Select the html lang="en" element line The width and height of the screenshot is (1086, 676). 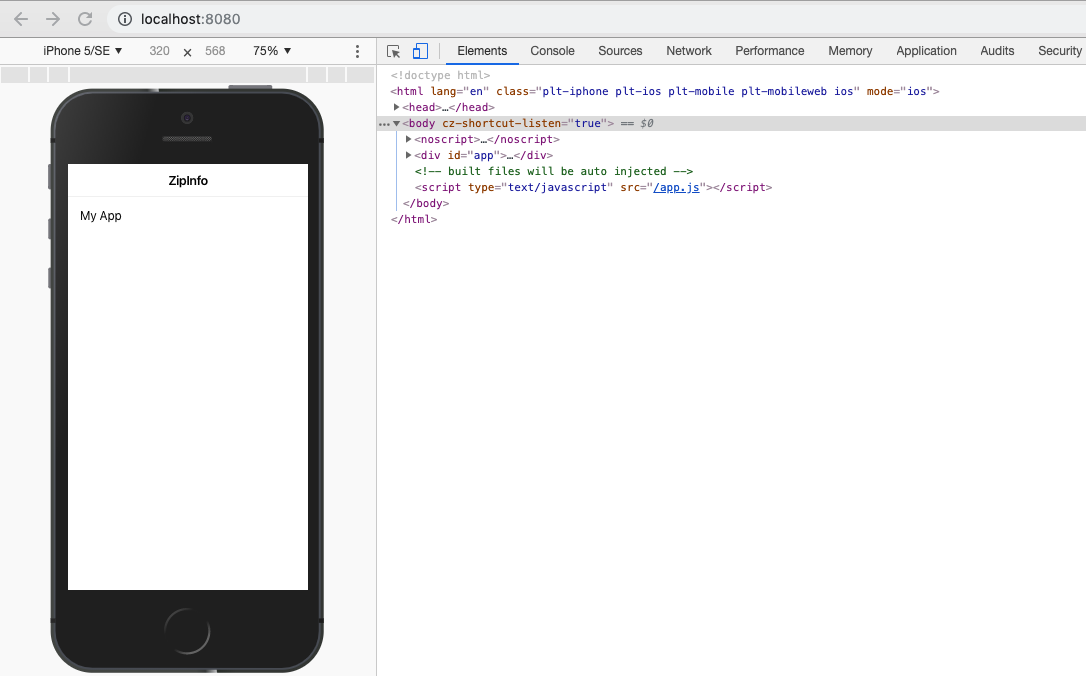click(664, 91)
